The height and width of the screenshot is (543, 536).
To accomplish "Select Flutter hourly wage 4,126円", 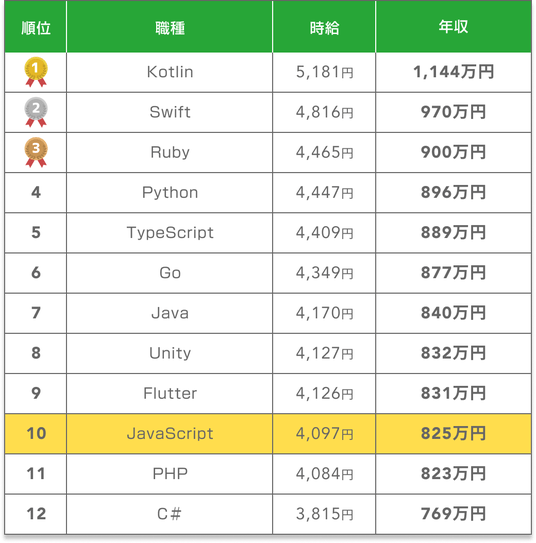I will click(x=324, y=393).
